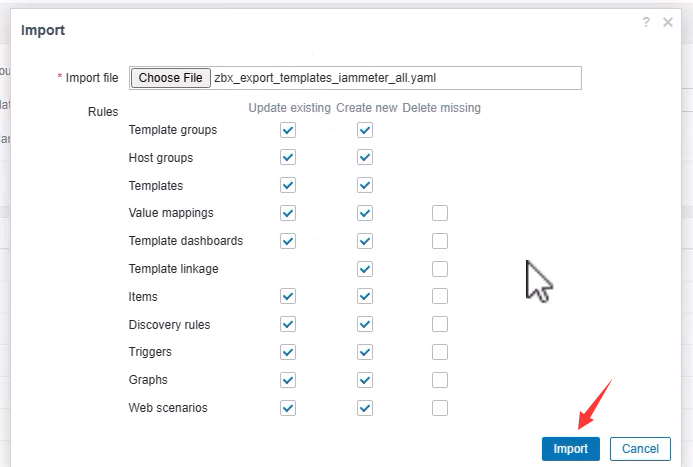Uncheck Create new for Triggers
693x467 pixels.
click(365, 352)
